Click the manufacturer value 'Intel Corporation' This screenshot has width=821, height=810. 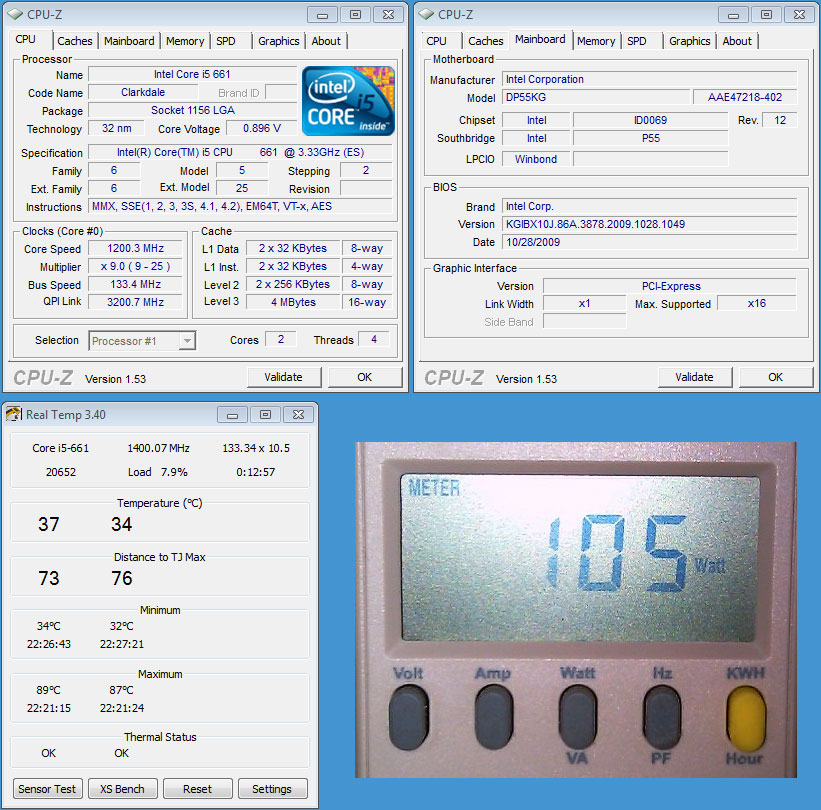(650, 79)
